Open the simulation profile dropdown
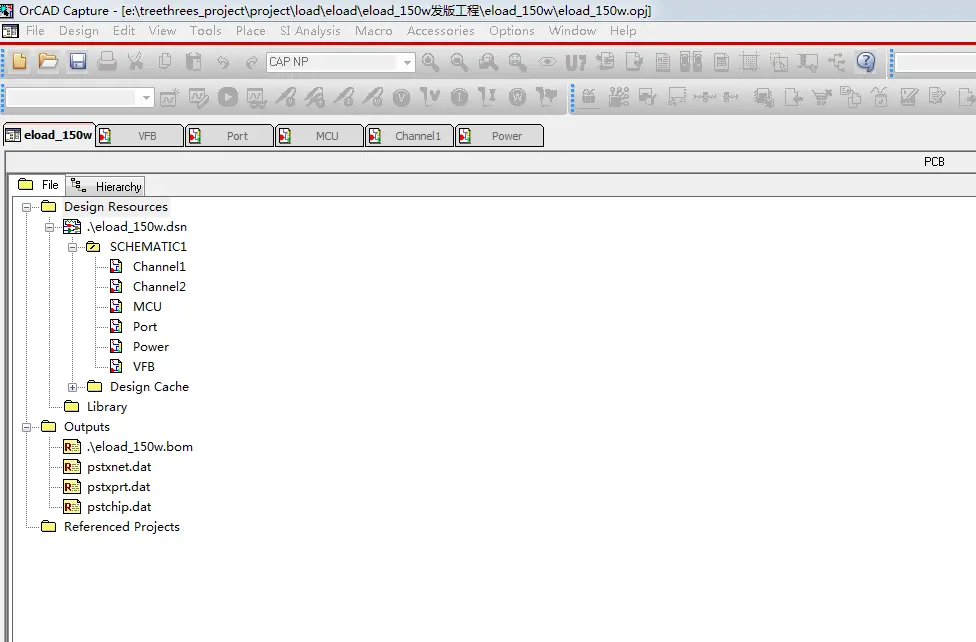Image resolution: width=976 pixels, height=642 pixels. 146,98
